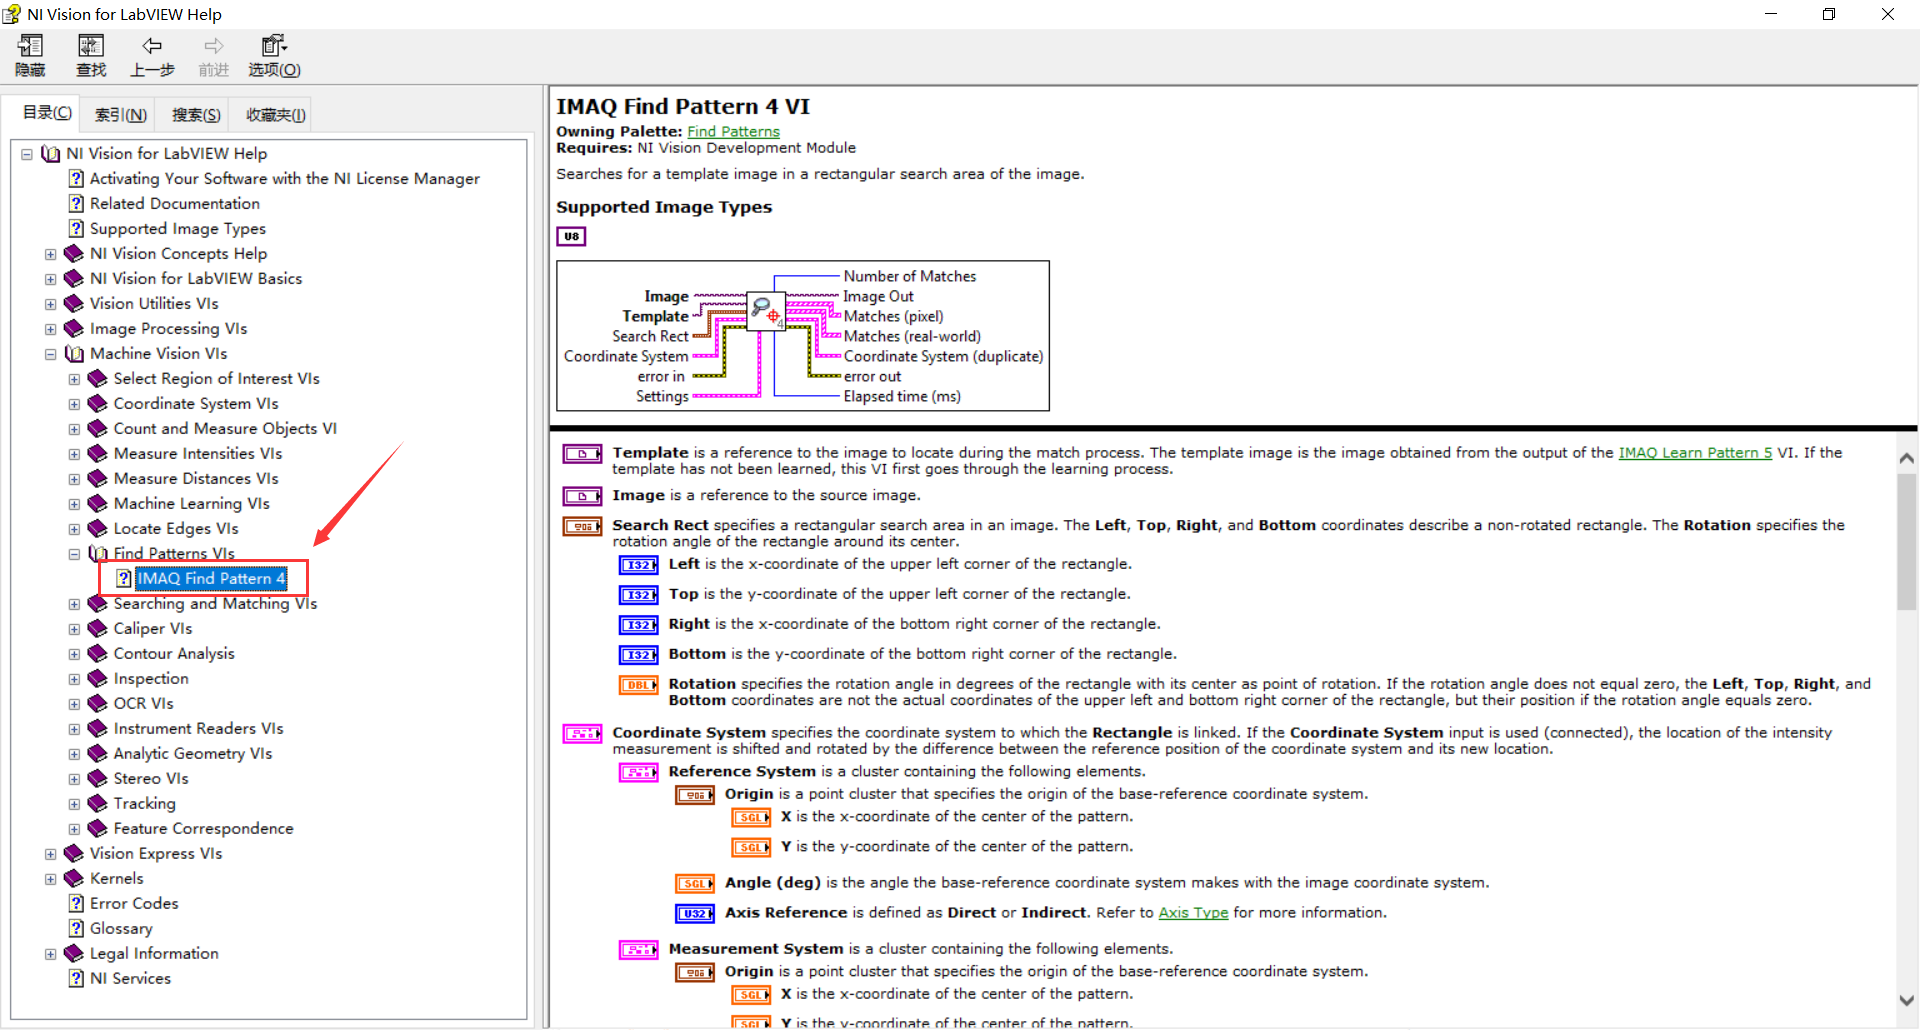Expand the Select Region of Interest VIs node

pyautogui.click(x=74, y=379)
